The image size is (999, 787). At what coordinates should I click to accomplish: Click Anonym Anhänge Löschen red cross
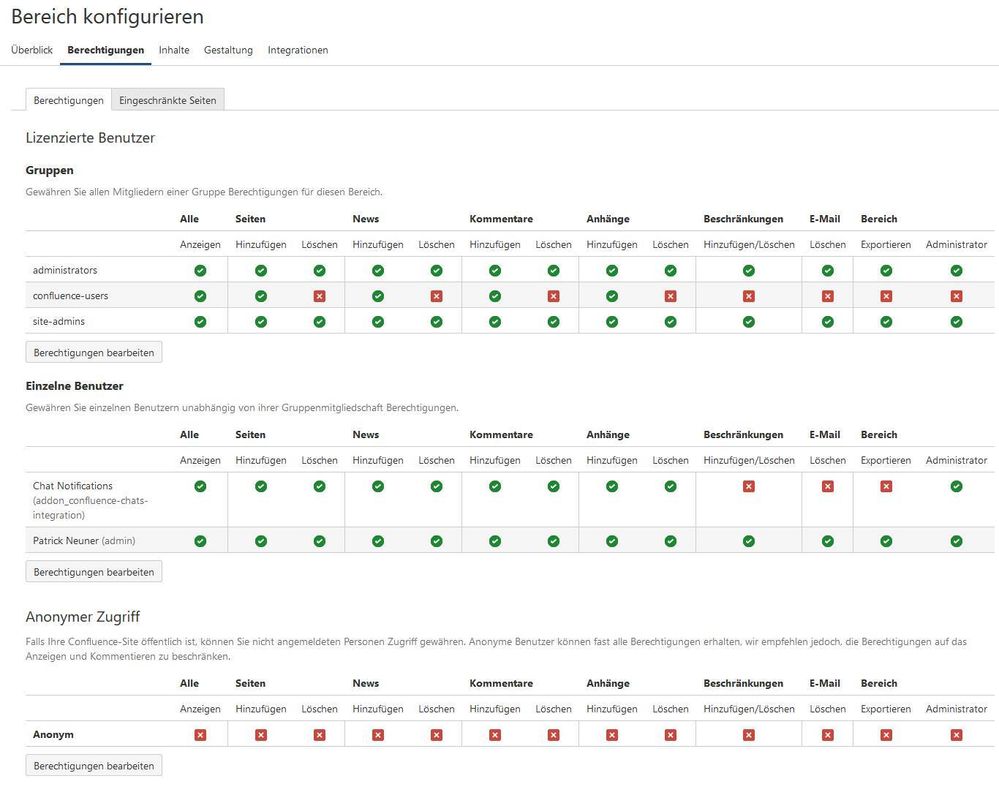point(670,735)
